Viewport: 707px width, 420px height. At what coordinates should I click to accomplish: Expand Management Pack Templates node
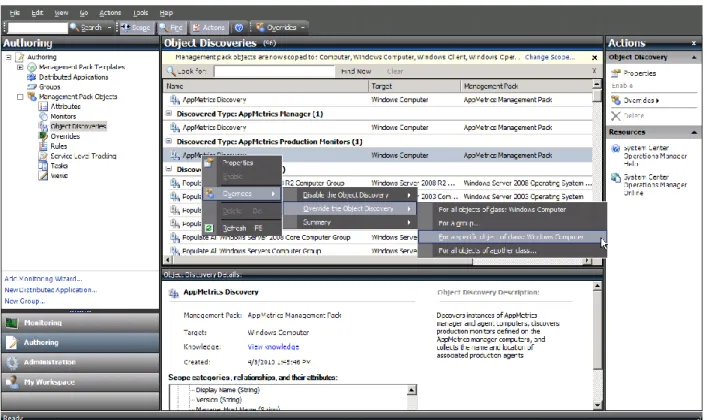pyautogui.click(x=20, y=67)
